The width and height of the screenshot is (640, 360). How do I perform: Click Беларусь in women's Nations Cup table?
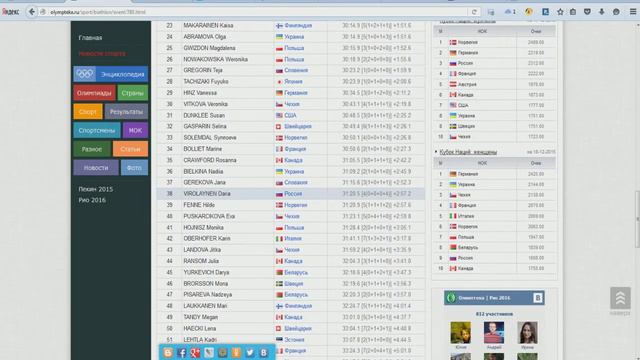pos(468,247)
